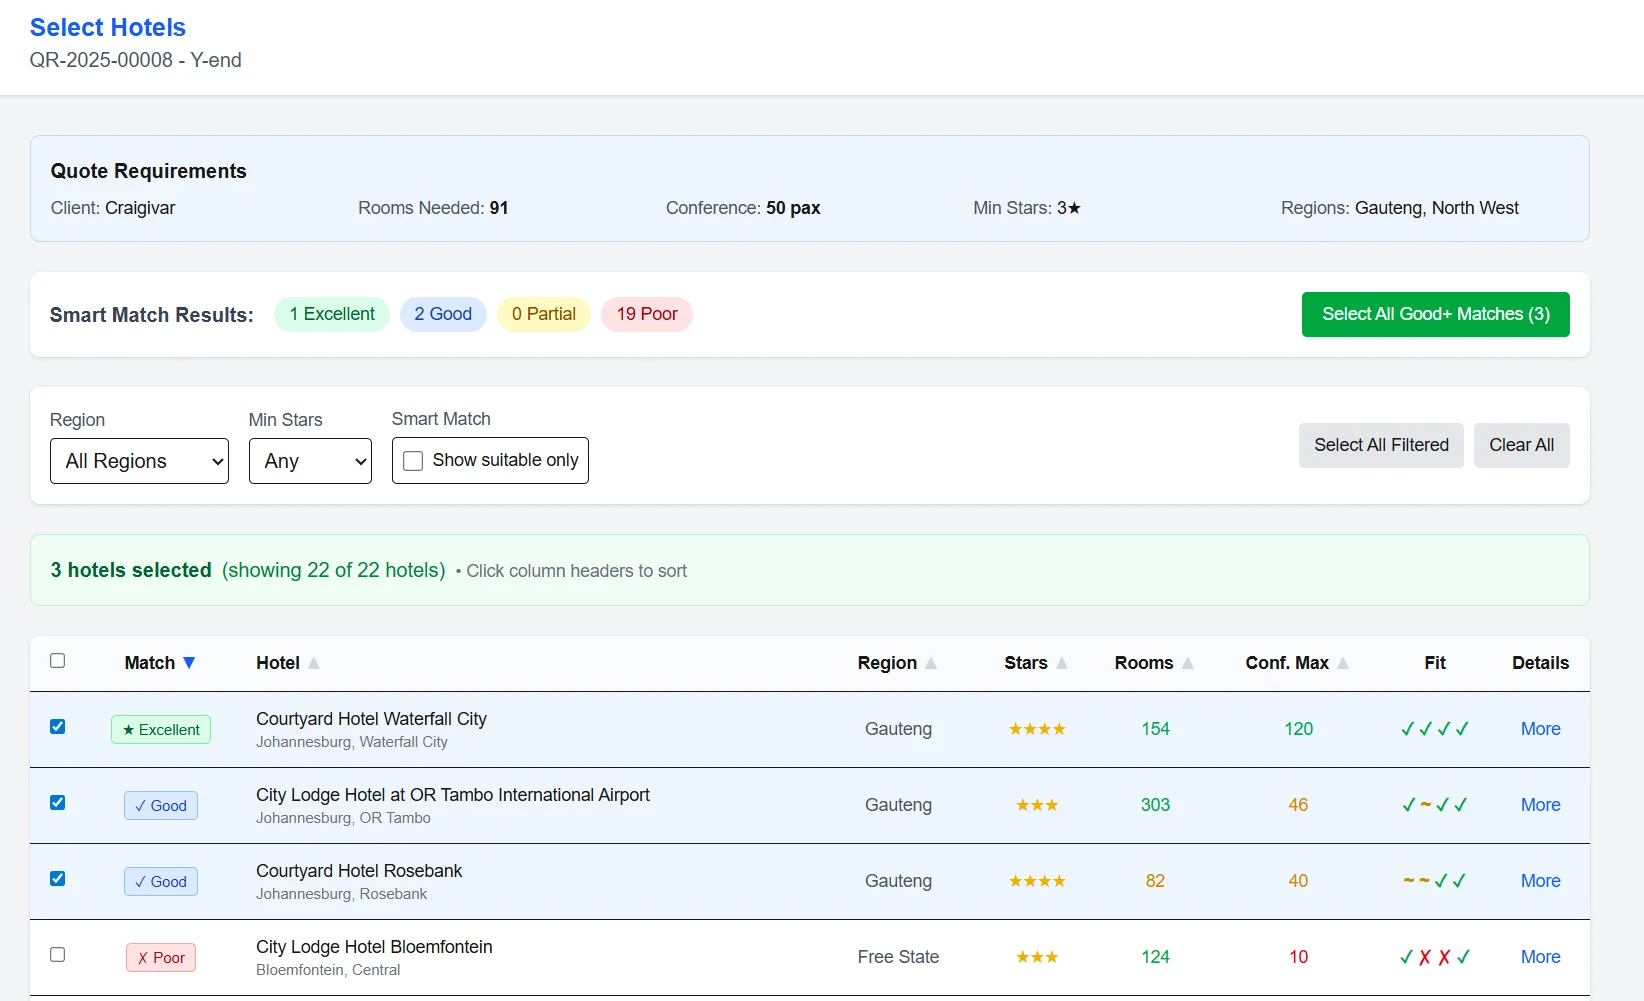
Task: Open More details for City Lodge OR Tambo
Action: click(x=1540, y=805)
